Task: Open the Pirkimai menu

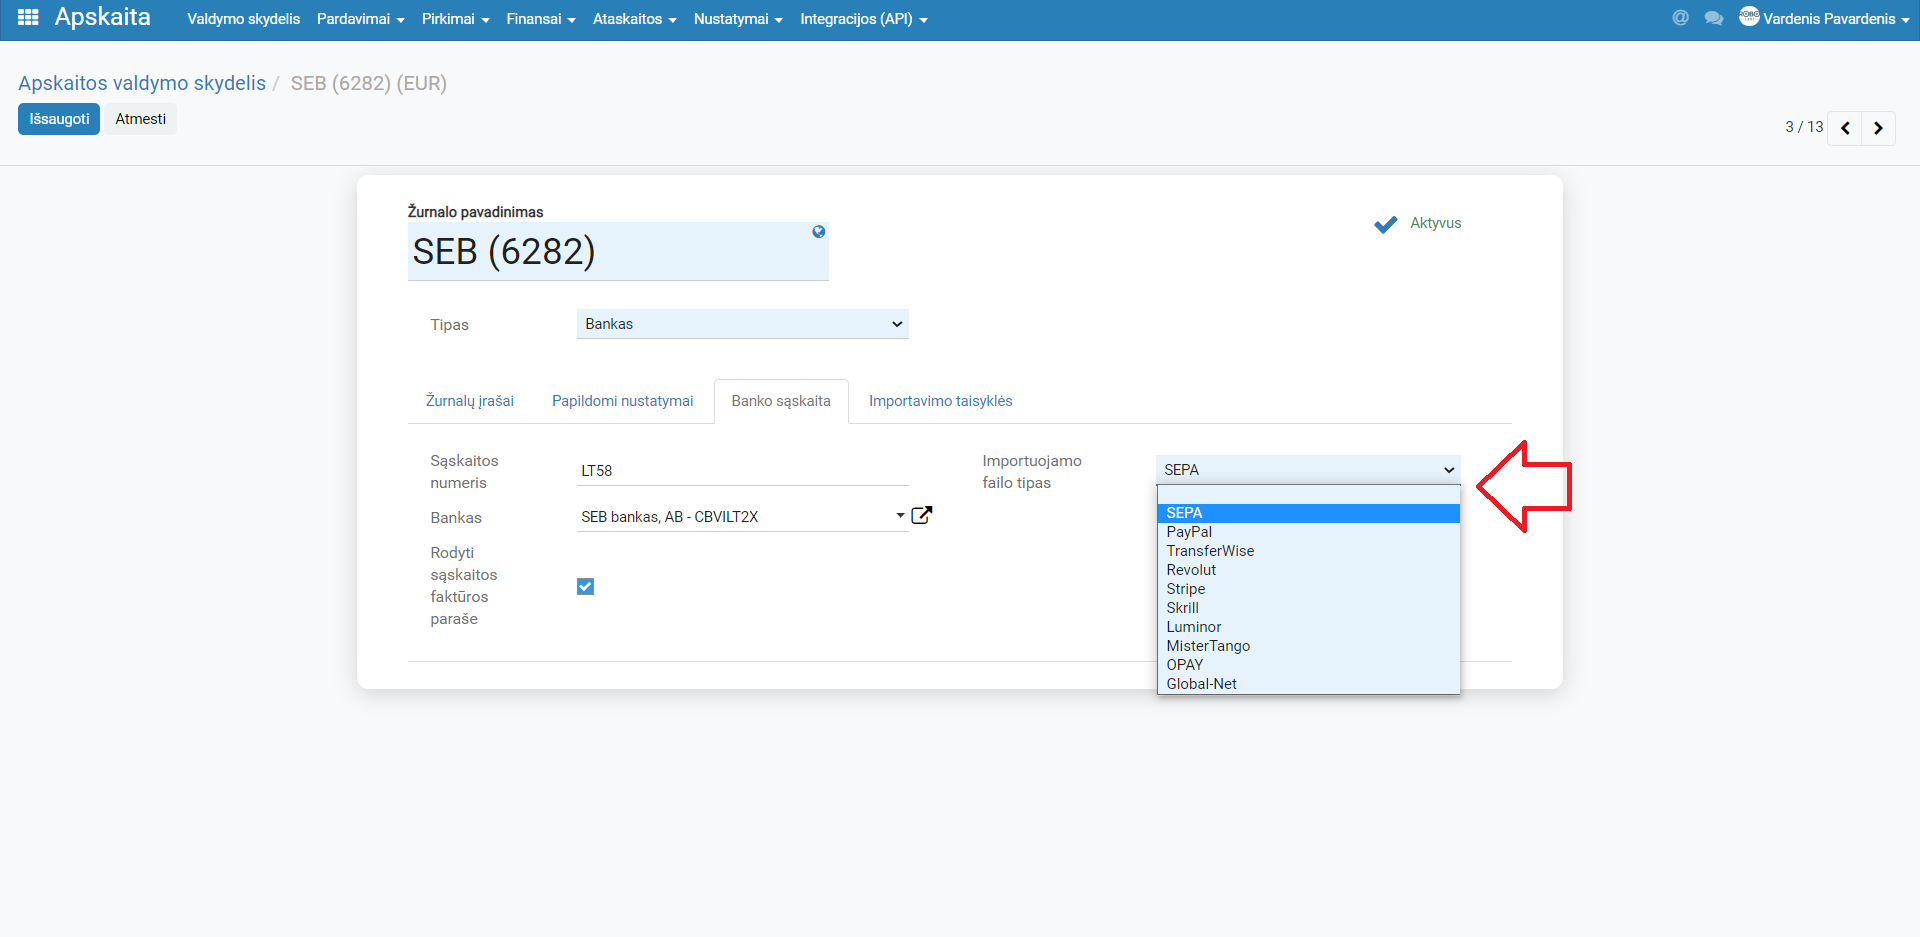Action: coord(456,19)
